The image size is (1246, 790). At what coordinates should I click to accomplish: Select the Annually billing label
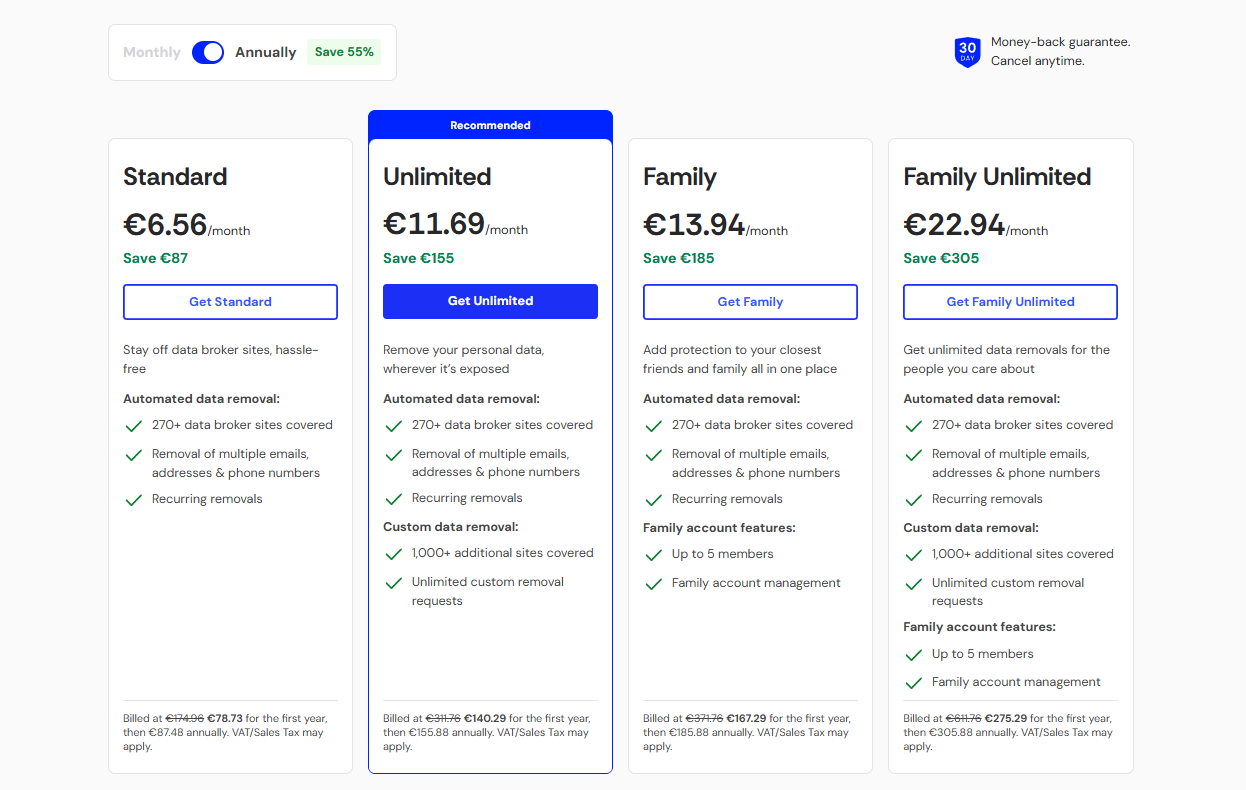(x=265, y=52)
